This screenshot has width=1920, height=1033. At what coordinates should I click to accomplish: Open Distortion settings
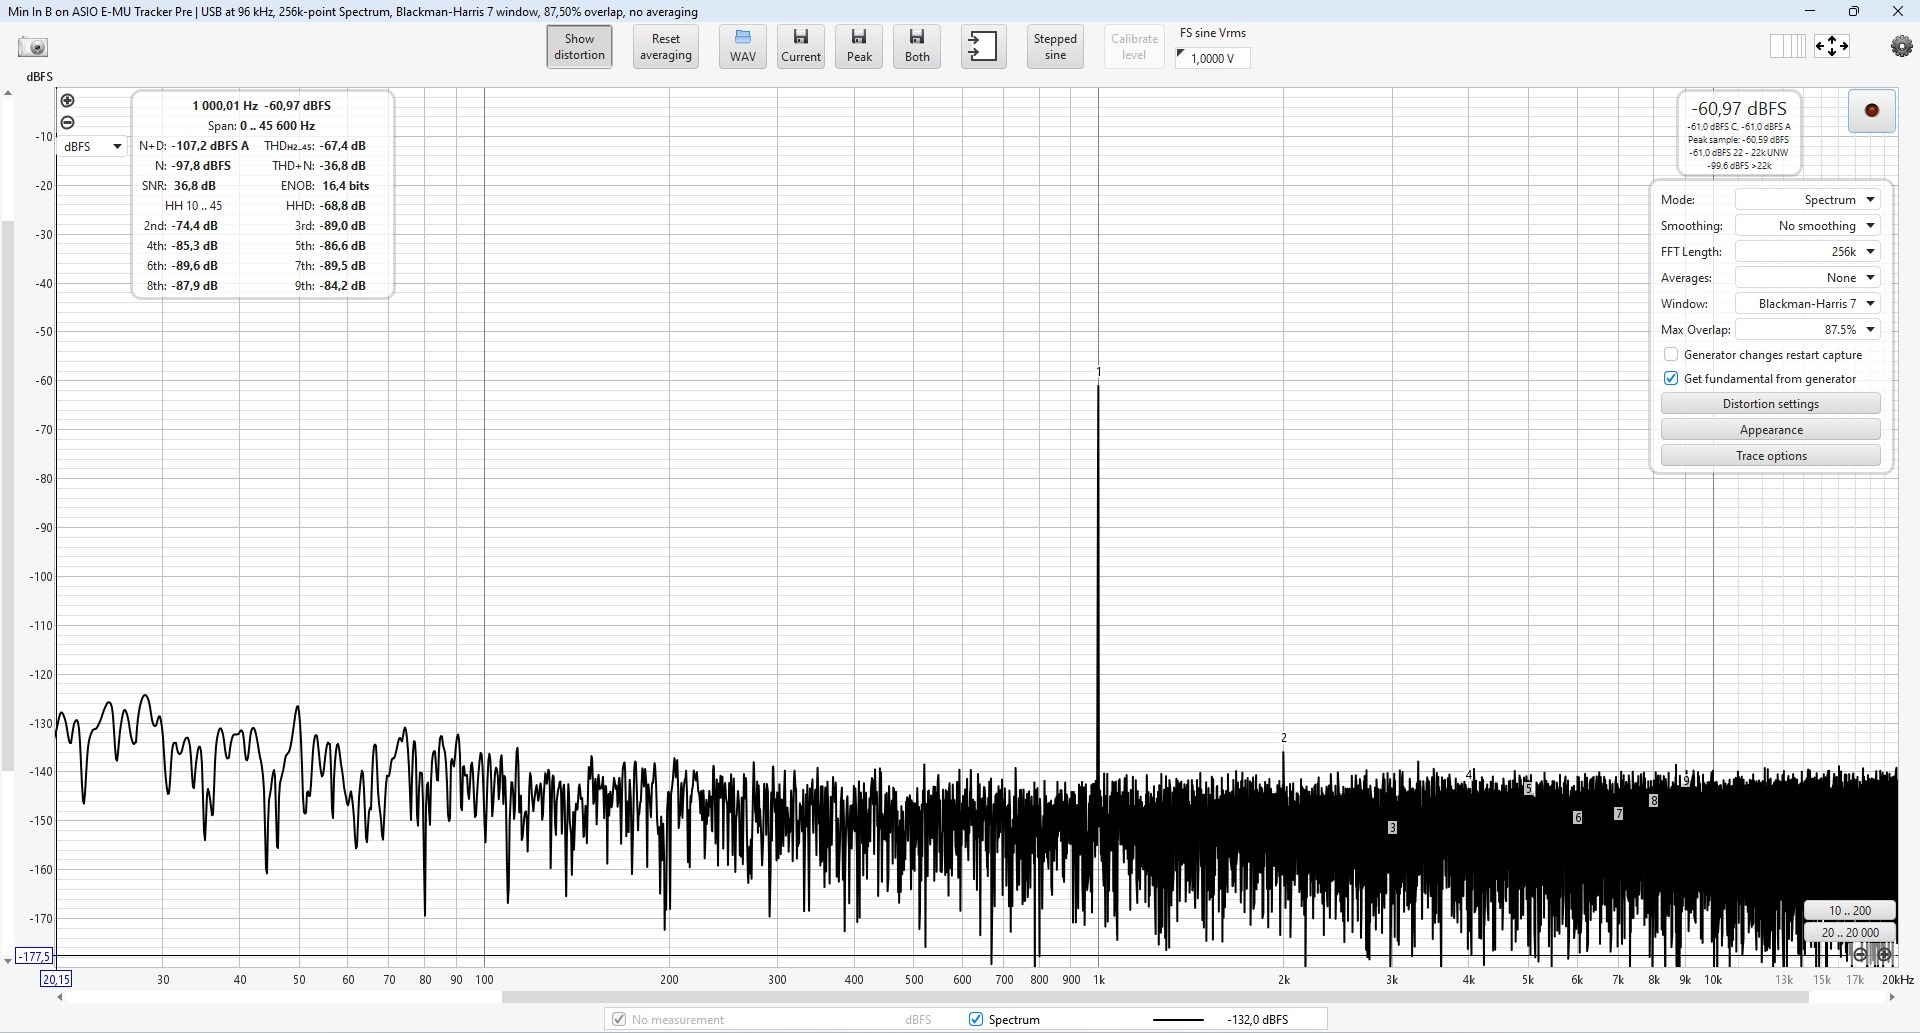click(x=1770, y=403)
